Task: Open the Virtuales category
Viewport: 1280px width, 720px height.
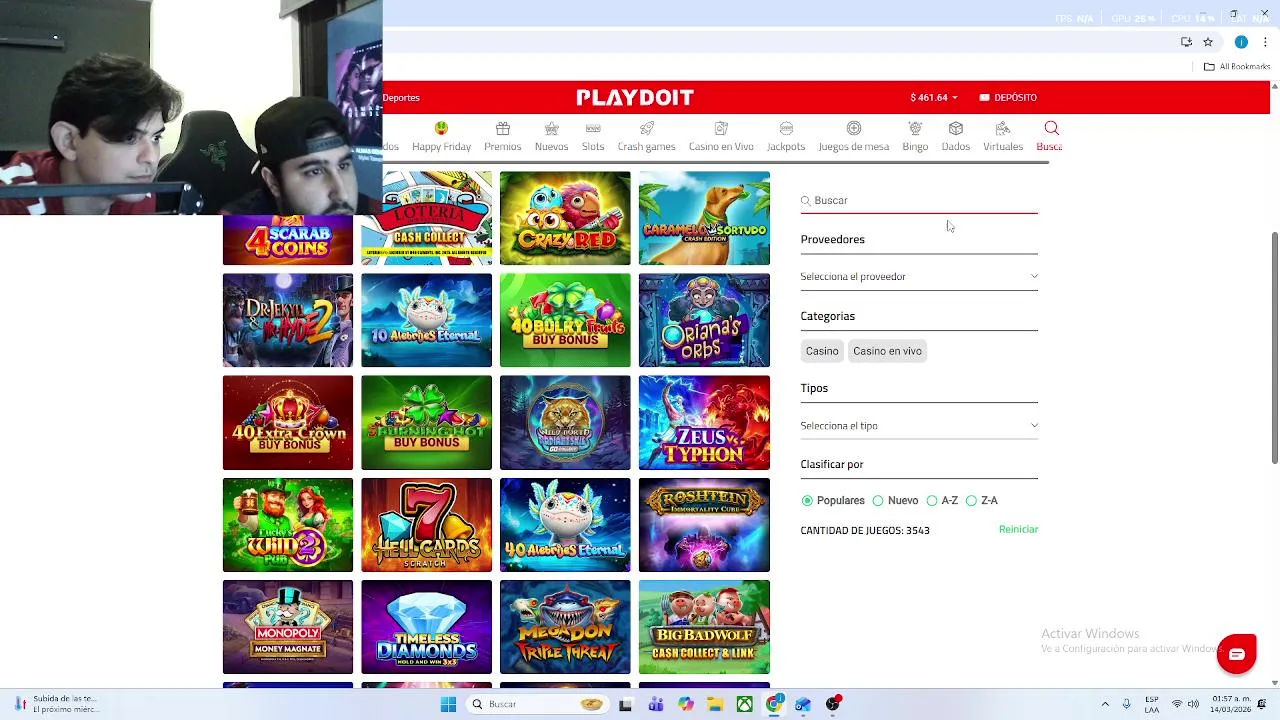Action: point(1003,137)
